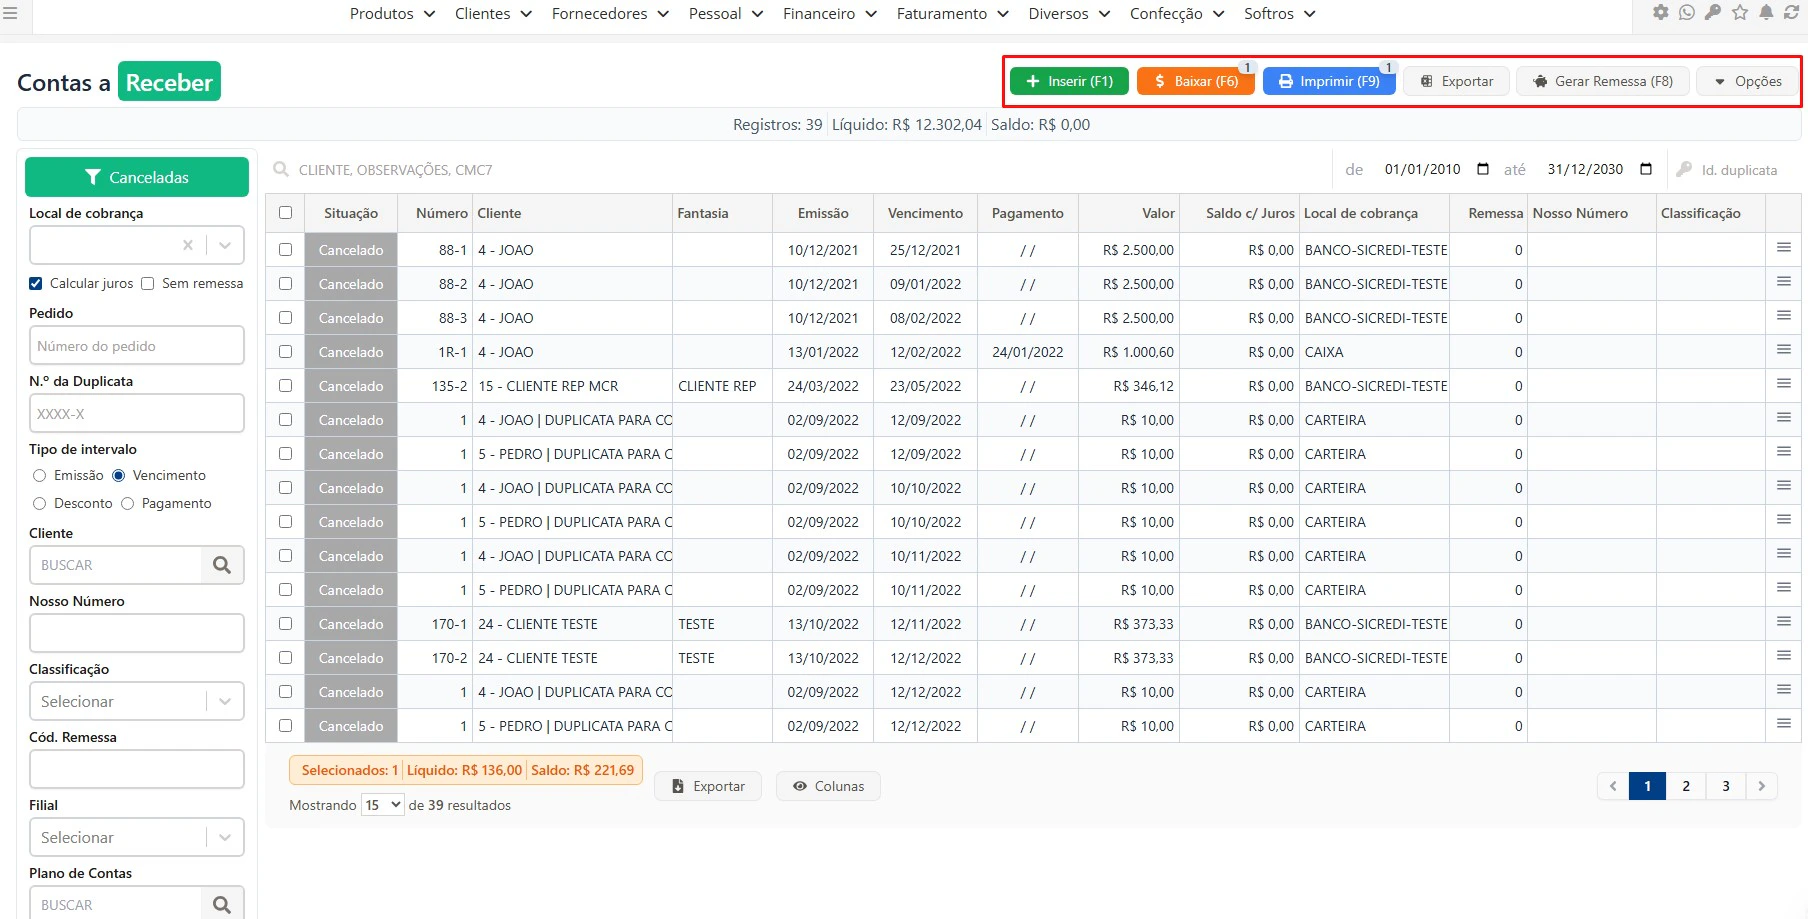This screenshot has height=919, width=1808.
Task: Select the row checkbox for 135-2 CLIENTE REP MCR
Action: (x=286, y=385)
